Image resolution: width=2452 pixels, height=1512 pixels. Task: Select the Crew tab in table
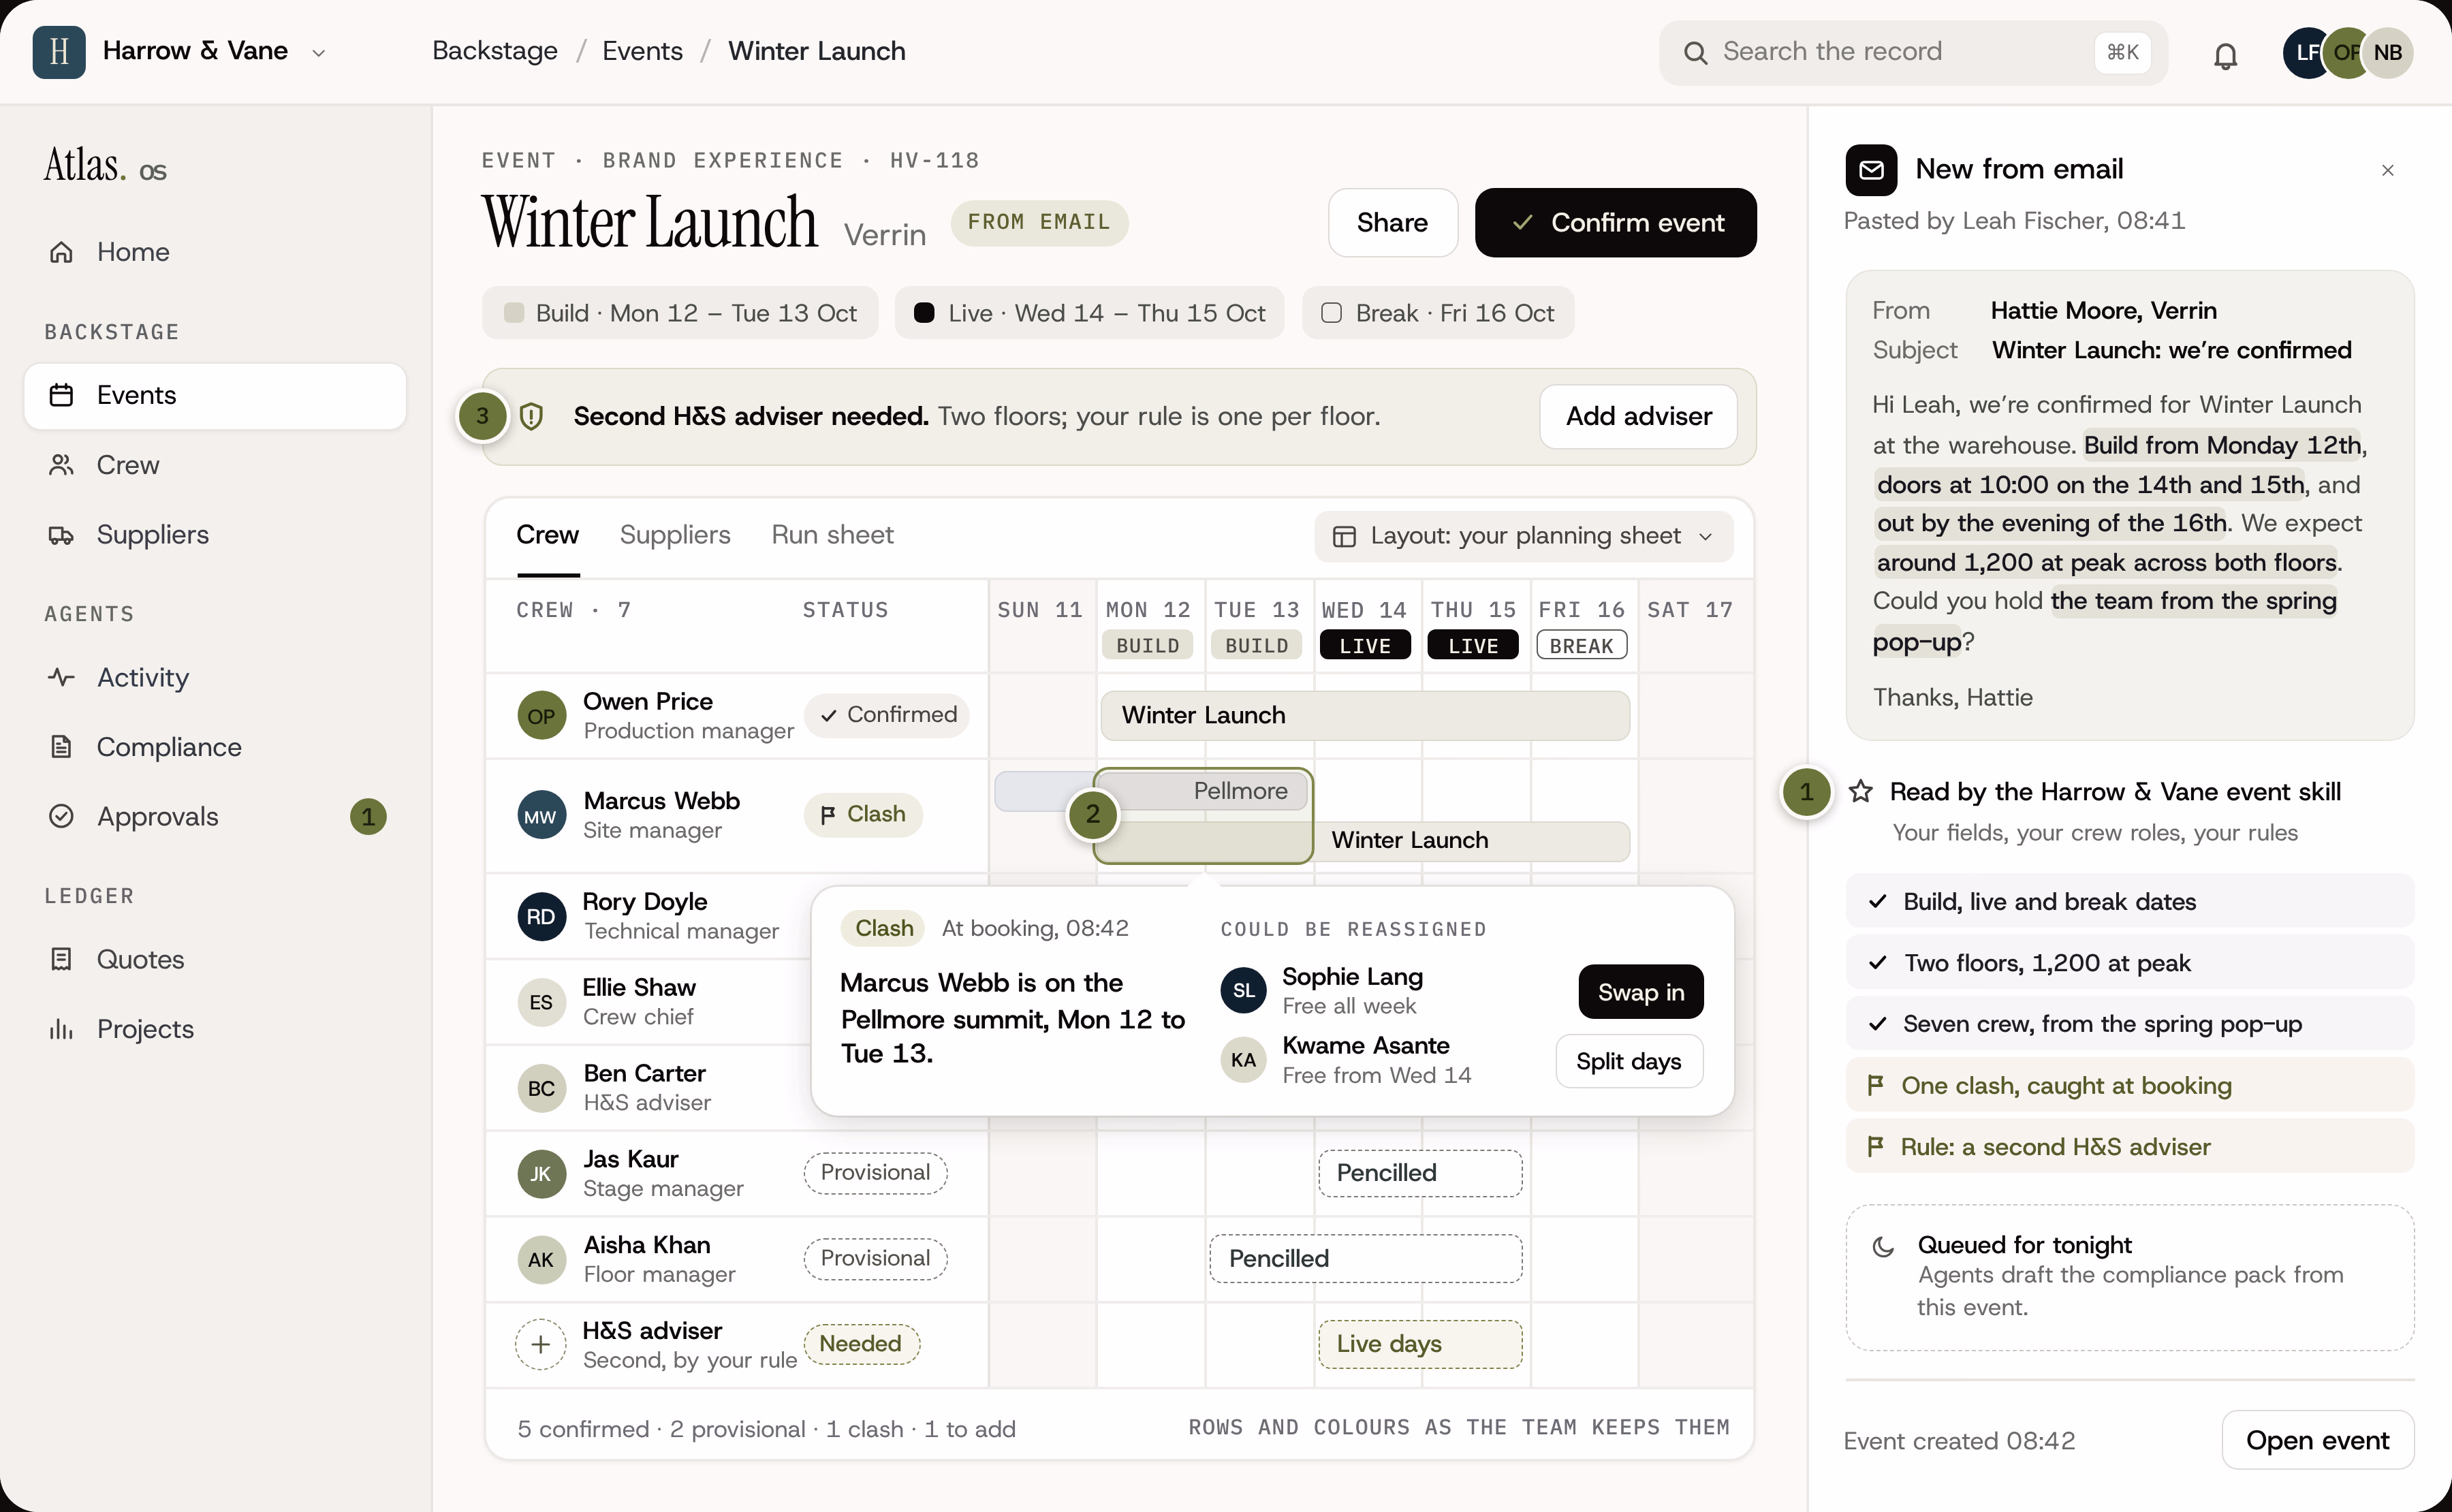(x=547, y=535)
